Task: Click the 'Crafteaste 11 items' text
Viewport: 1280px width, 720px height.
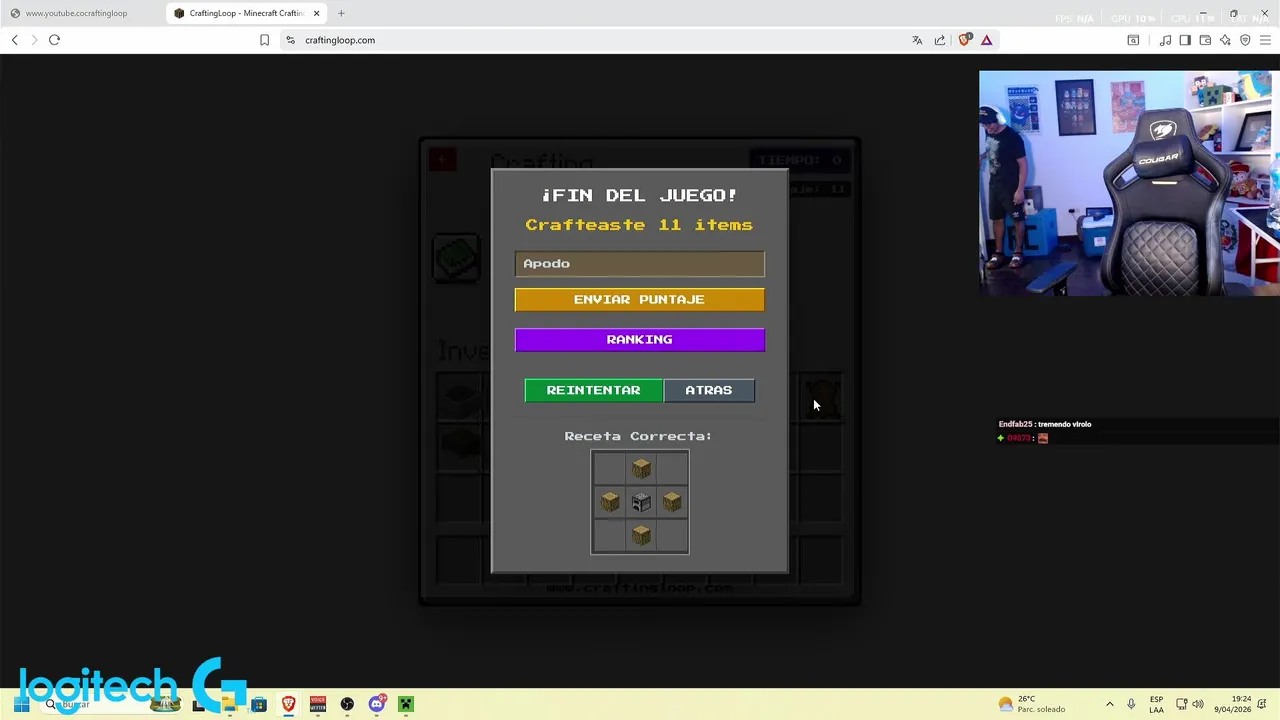Action: point(639,225)
